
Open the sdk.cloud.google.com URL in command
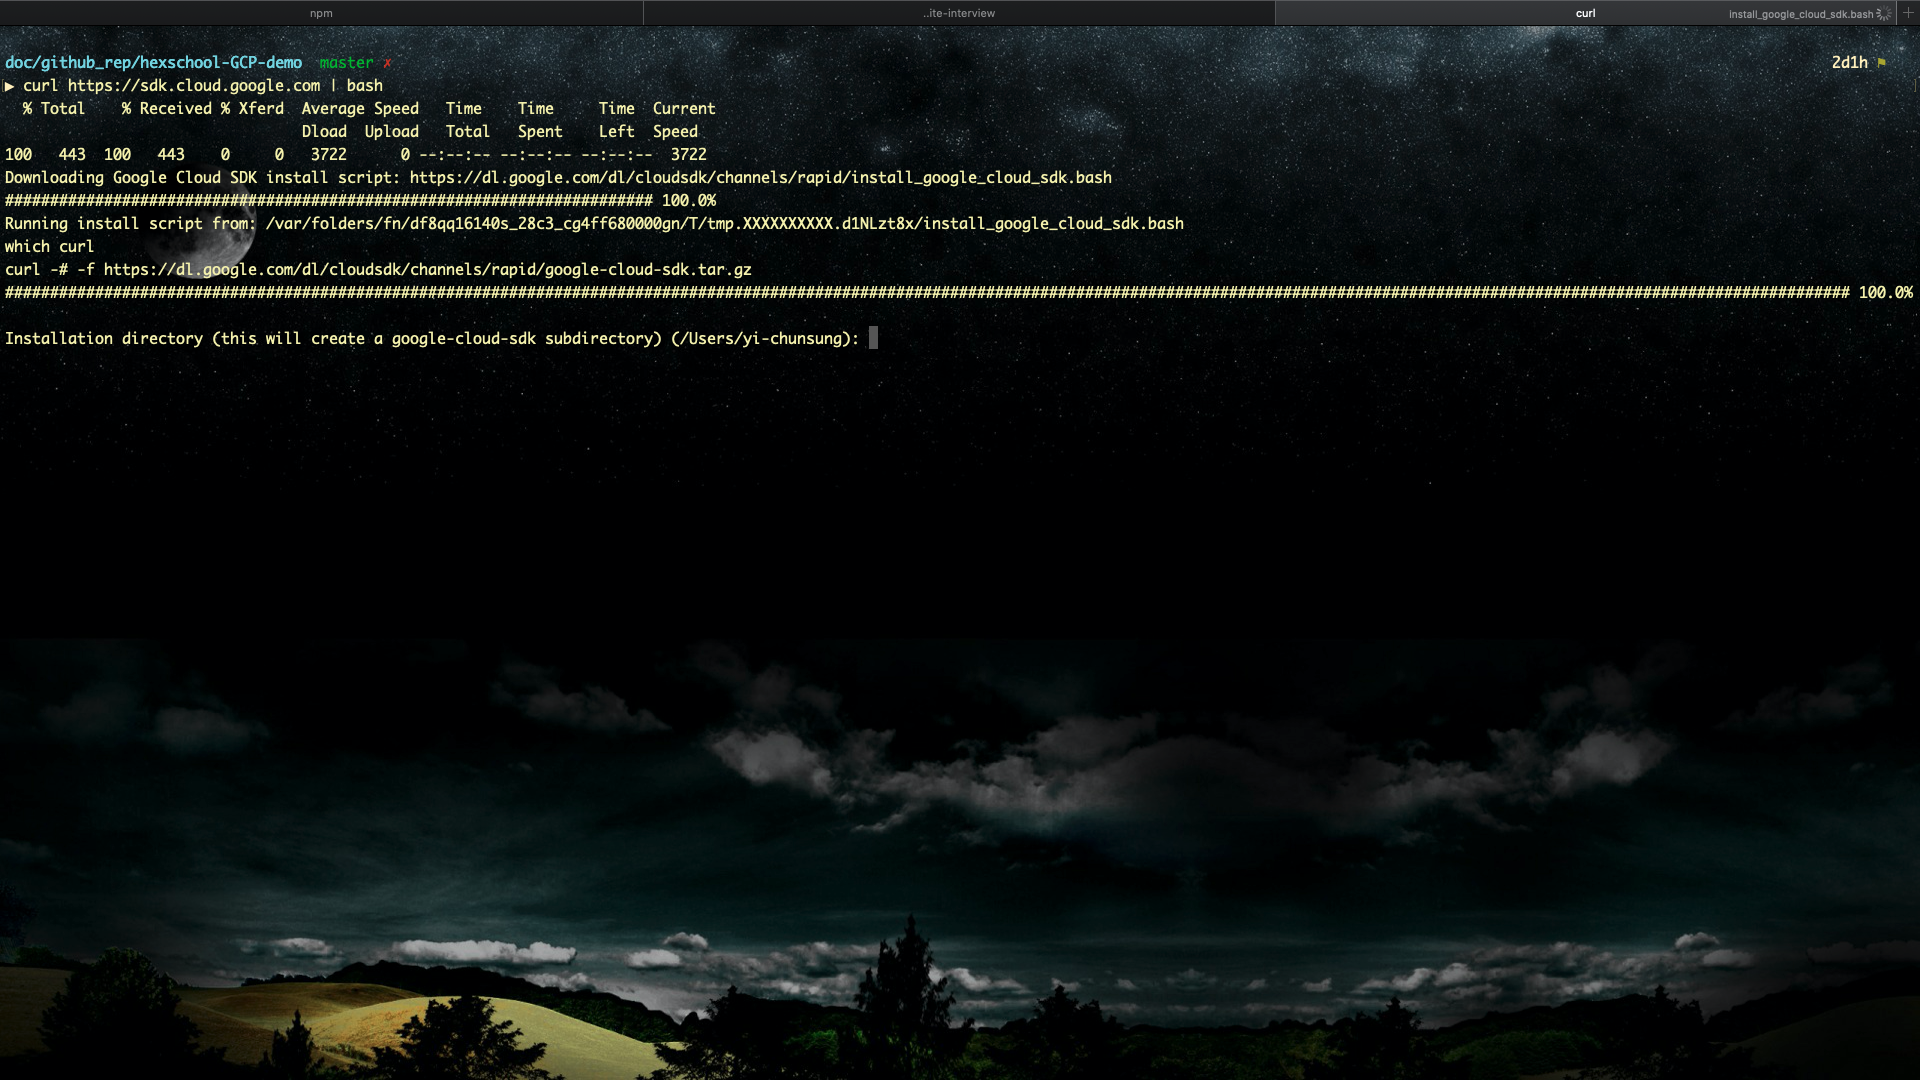194,86
